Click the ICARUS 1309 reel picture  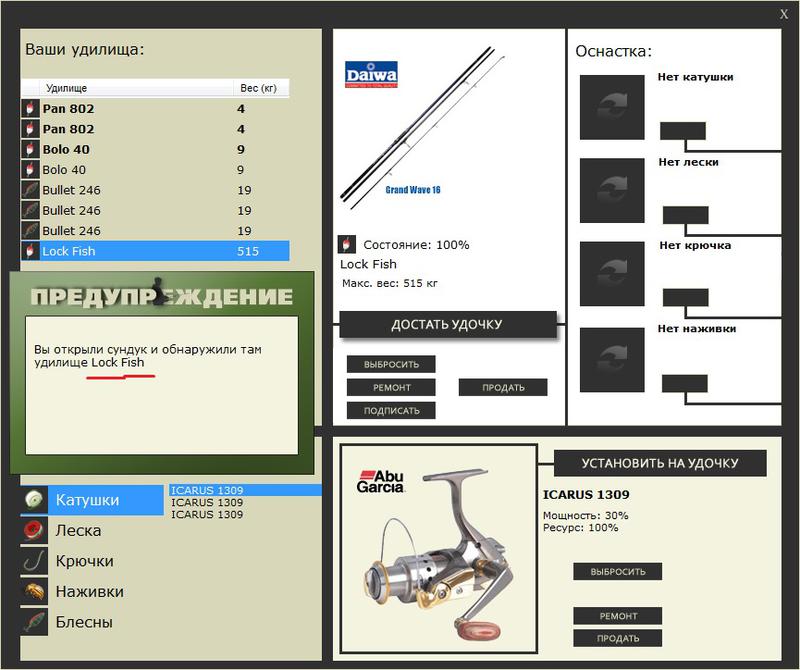click(439, 554)
